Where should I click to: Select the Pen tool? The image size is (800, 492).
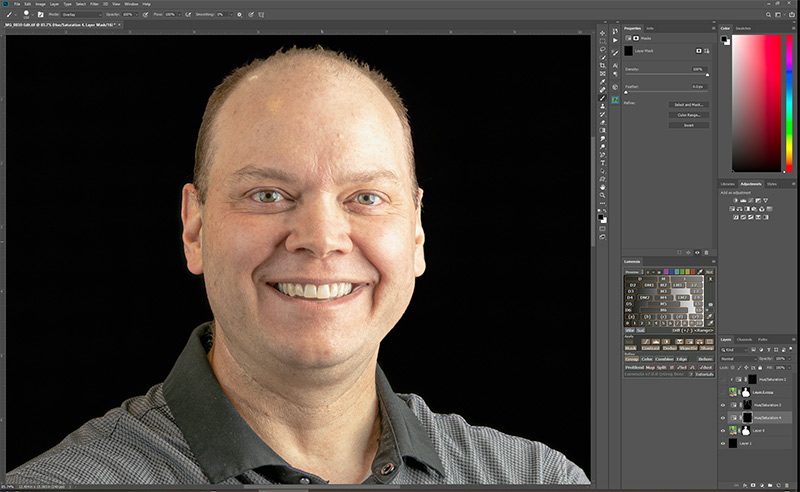click(603, 155)
